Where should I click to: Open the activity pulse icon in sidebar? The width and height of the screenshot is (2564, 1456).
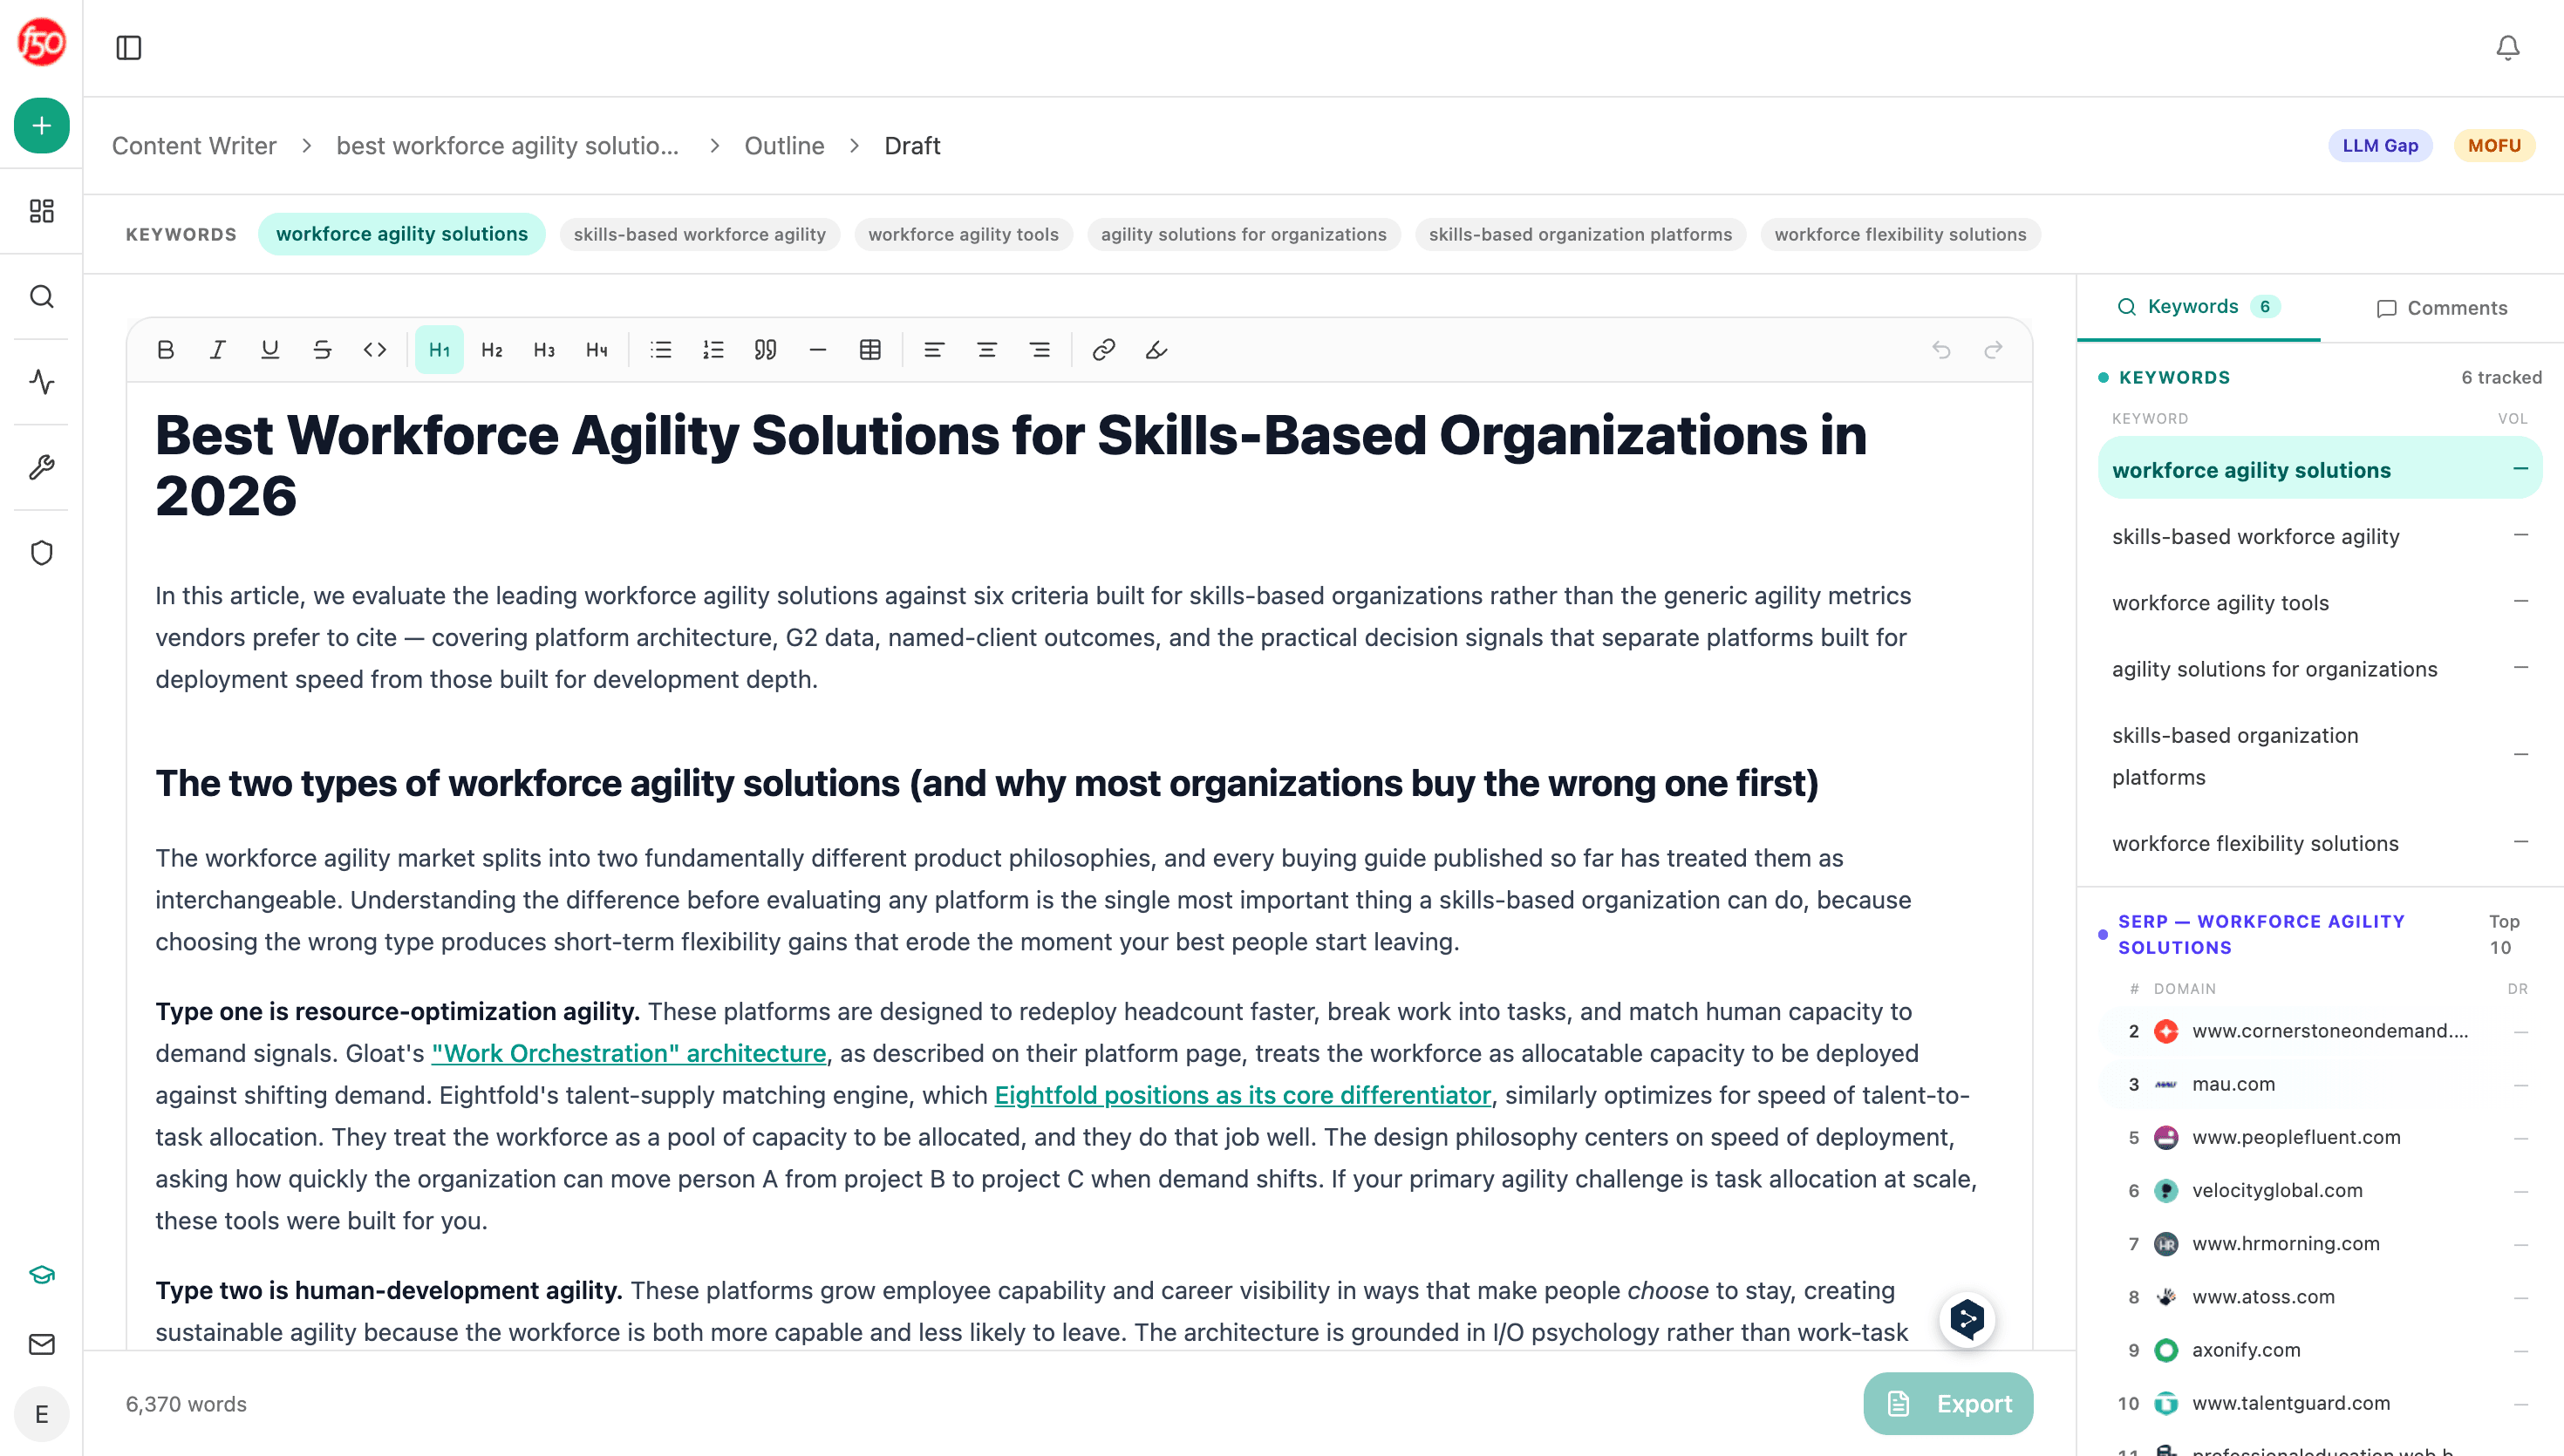(x=41, y=382)
